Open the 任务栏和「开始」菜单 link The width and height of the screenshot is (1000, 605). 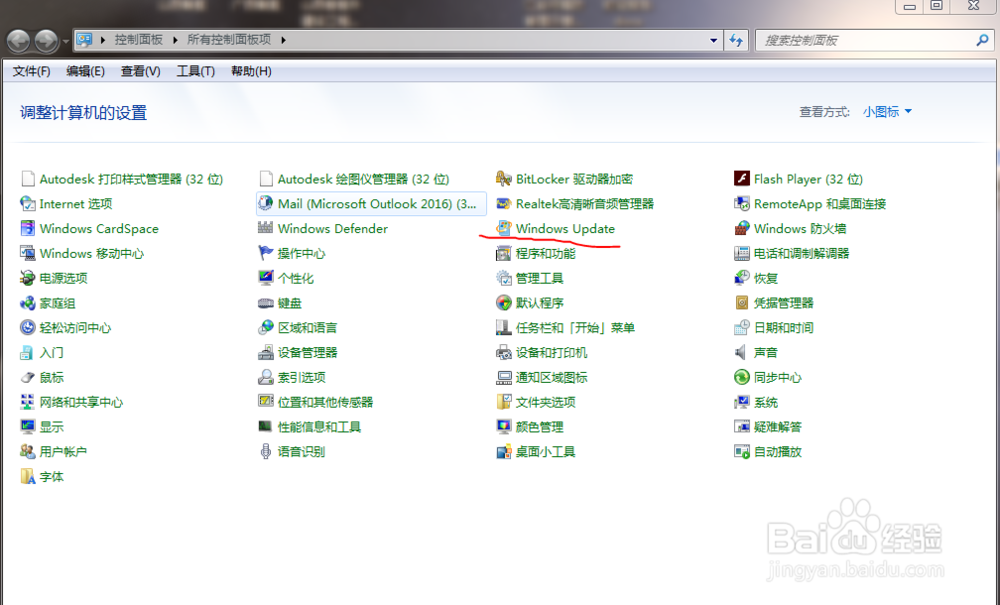coord(575,328)
